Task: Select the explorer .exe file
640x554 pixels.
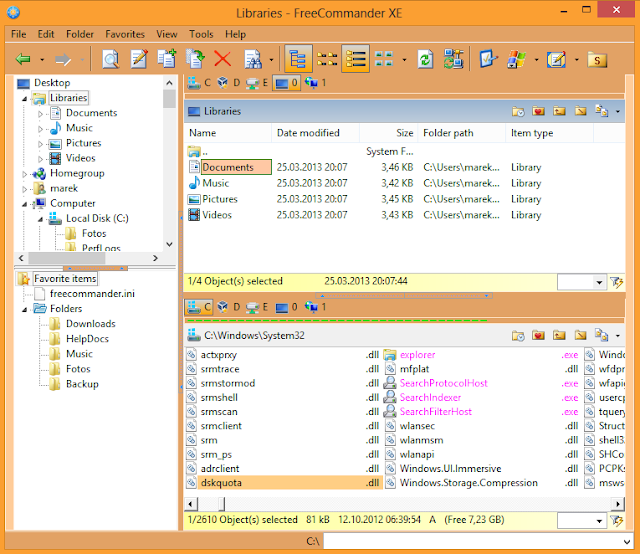Action: click(481, 355)
